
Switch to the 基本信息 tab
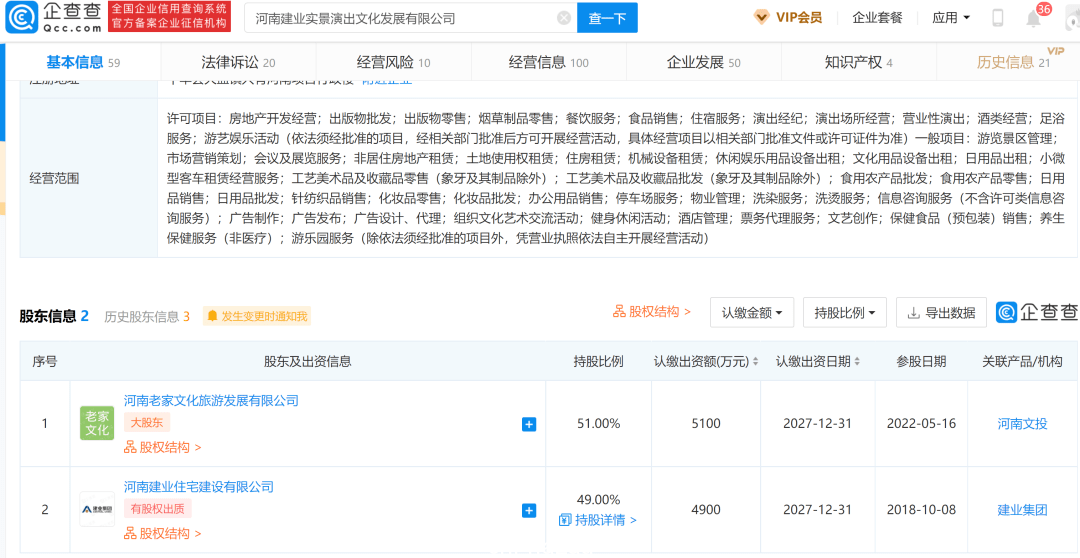click(83, 63)
